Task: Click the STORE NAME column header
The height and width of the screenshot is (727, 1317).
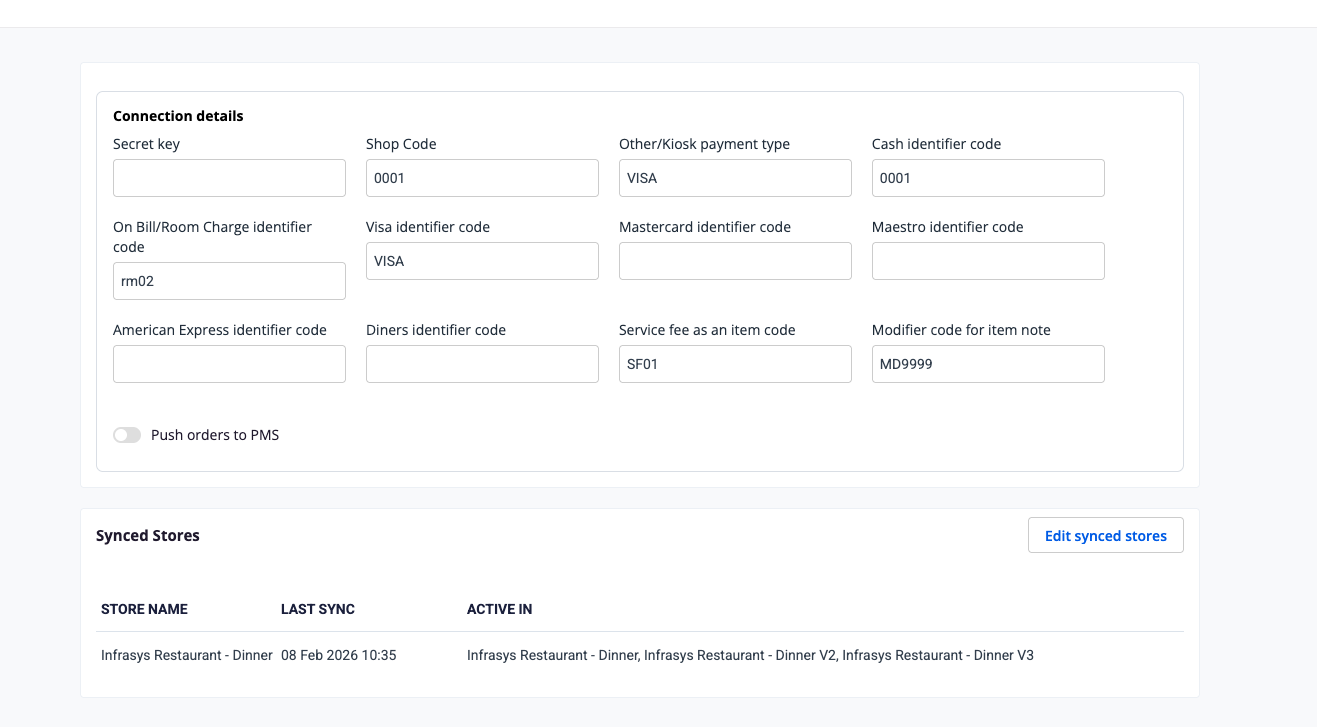Action: coord(144,609)
